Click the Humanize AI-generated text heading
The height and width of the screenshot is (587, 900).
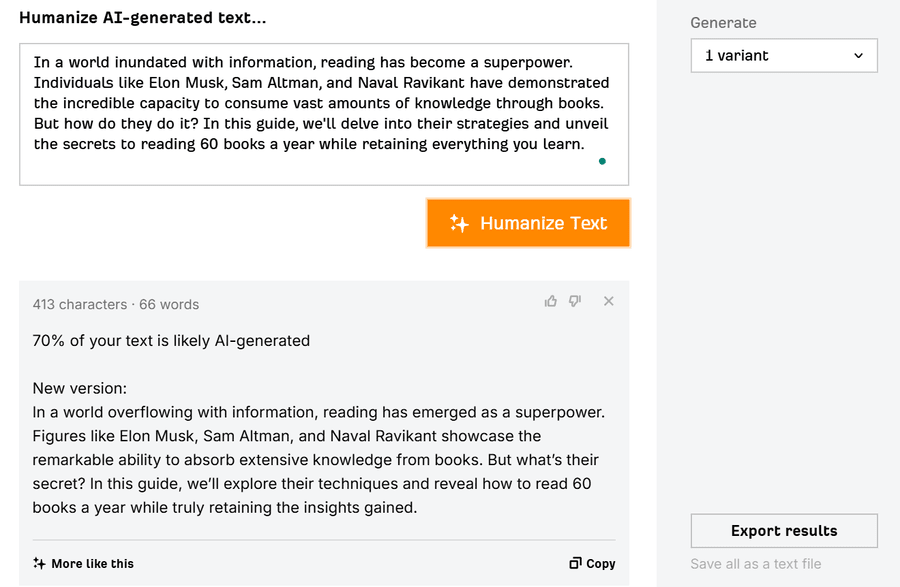point(143,18)
